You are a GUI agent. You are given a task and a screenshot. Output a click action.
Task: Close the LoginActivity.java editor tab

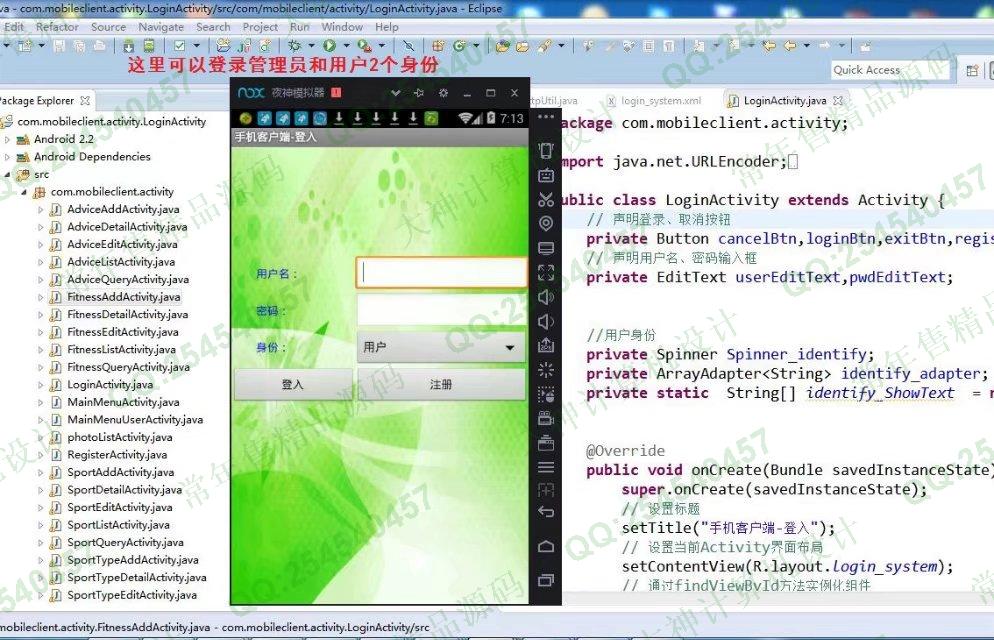click(838, 101)
